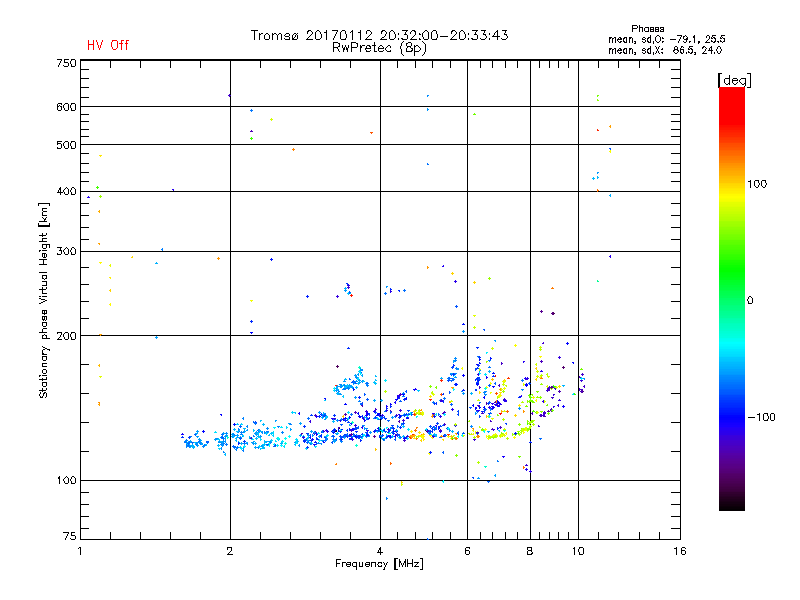Click the y-axis tick label '200'
Image resolution: width=800 pixels, height=600 pixels.
66,336
